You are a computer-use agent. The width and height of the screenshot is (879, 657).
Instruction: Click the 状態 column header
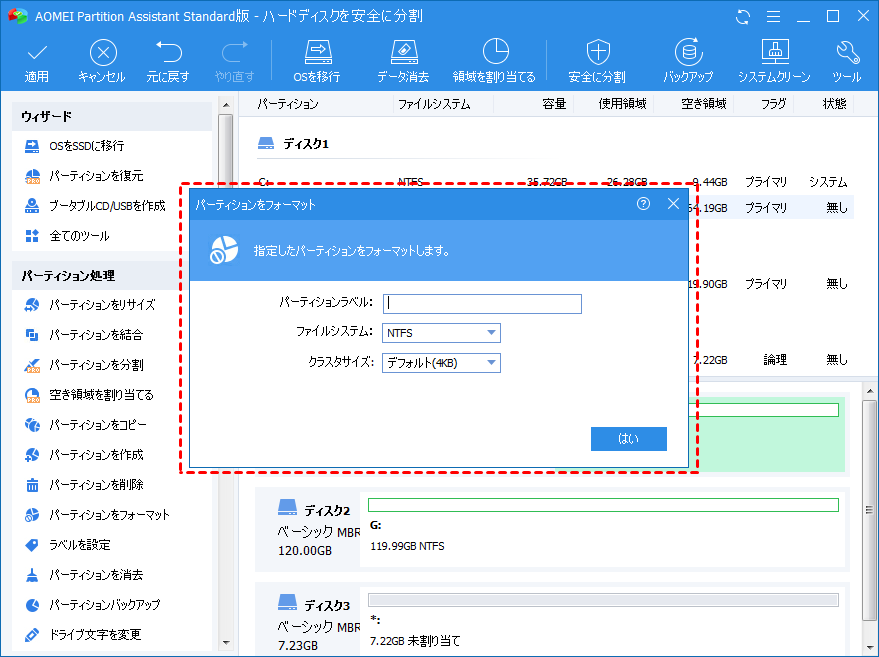(x=834, y=104)
